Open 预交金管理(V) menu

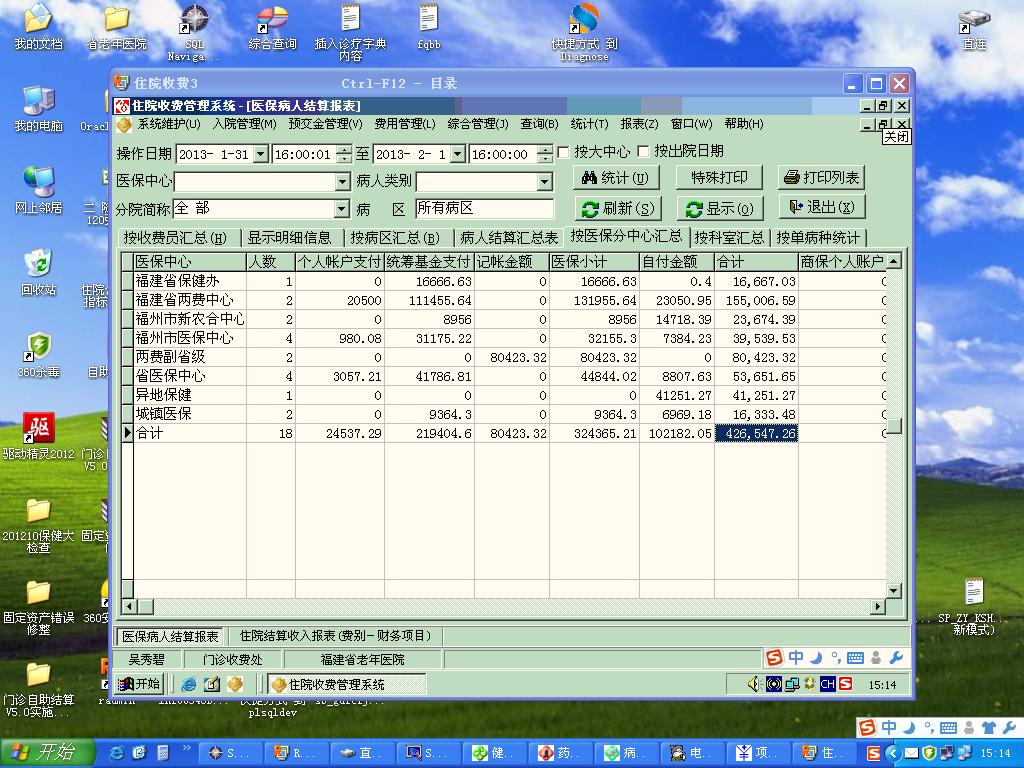coord(325,123)
